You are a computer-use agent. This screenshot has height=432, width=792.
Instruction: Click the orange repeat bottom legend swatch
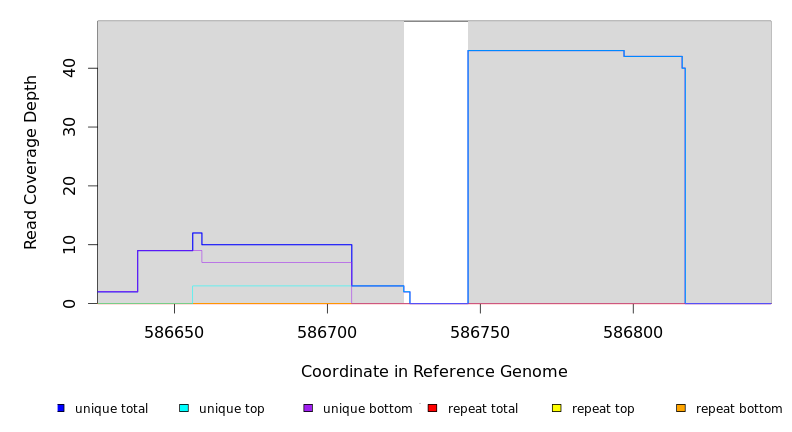(681, 408)
